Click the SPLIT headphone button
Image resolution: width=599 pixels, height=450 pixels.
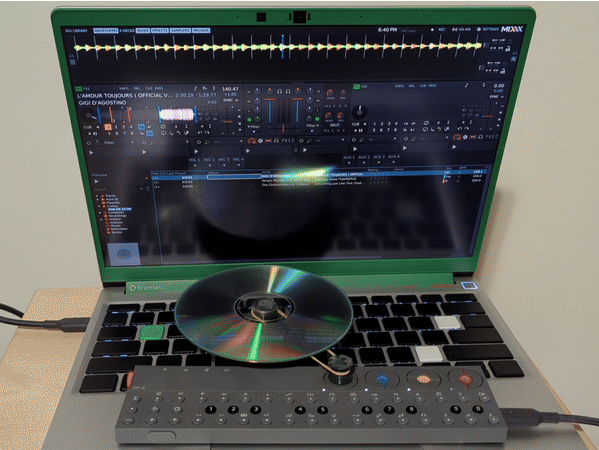click(x=335, y=125)
